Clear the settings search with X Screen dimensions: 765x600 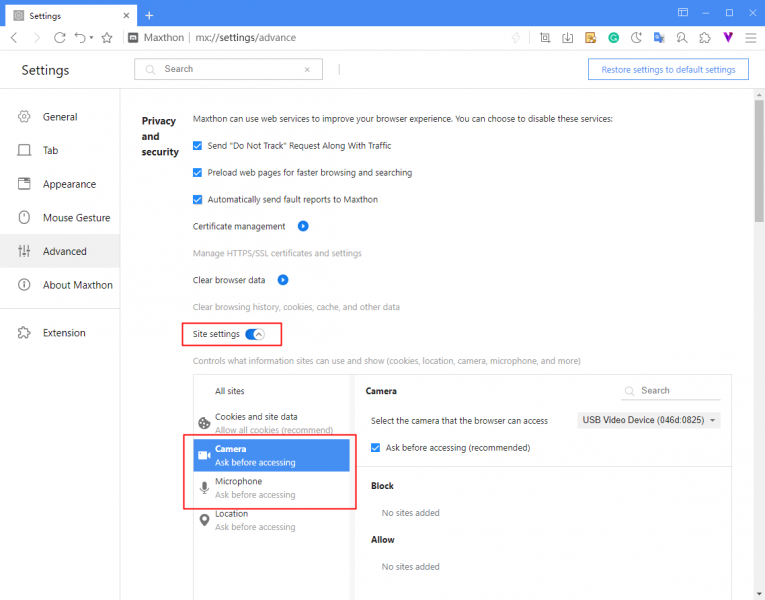point(307,70)
